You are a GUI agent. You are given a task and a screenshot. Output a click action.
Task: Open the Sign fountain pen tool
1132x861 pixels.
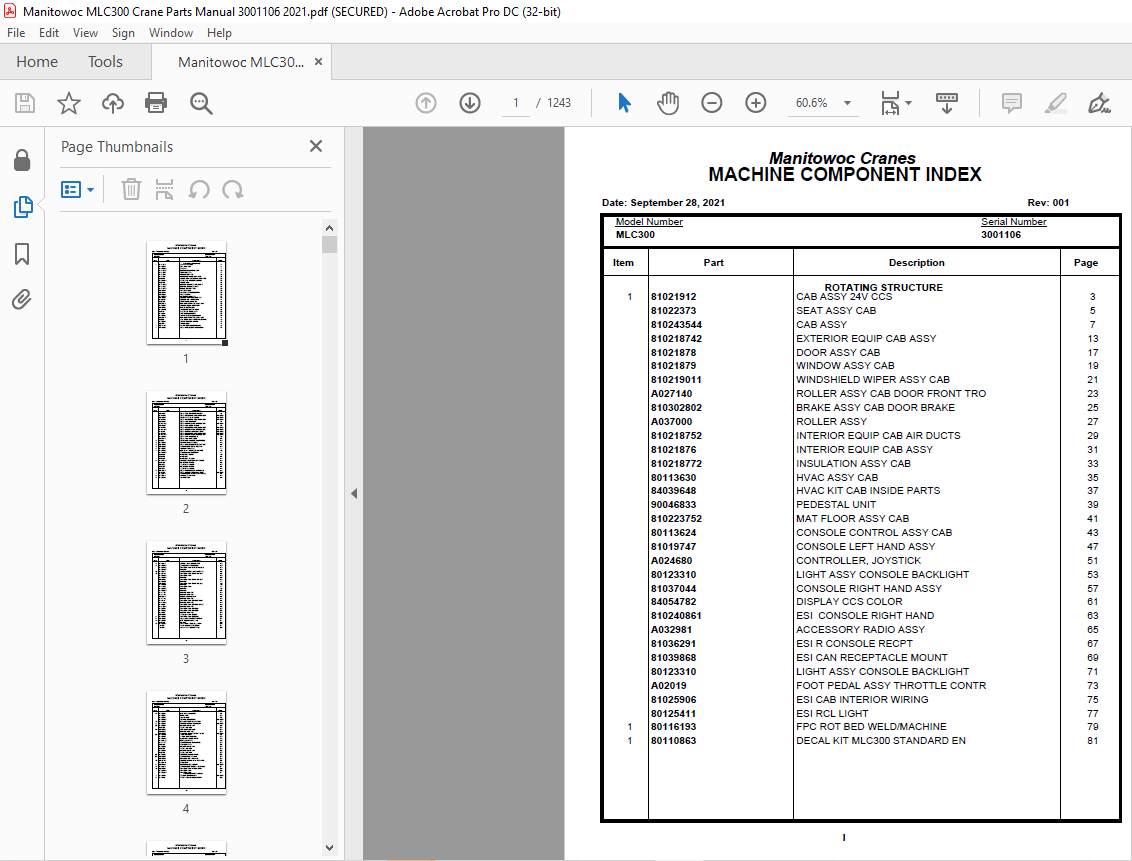[1100, 103]
